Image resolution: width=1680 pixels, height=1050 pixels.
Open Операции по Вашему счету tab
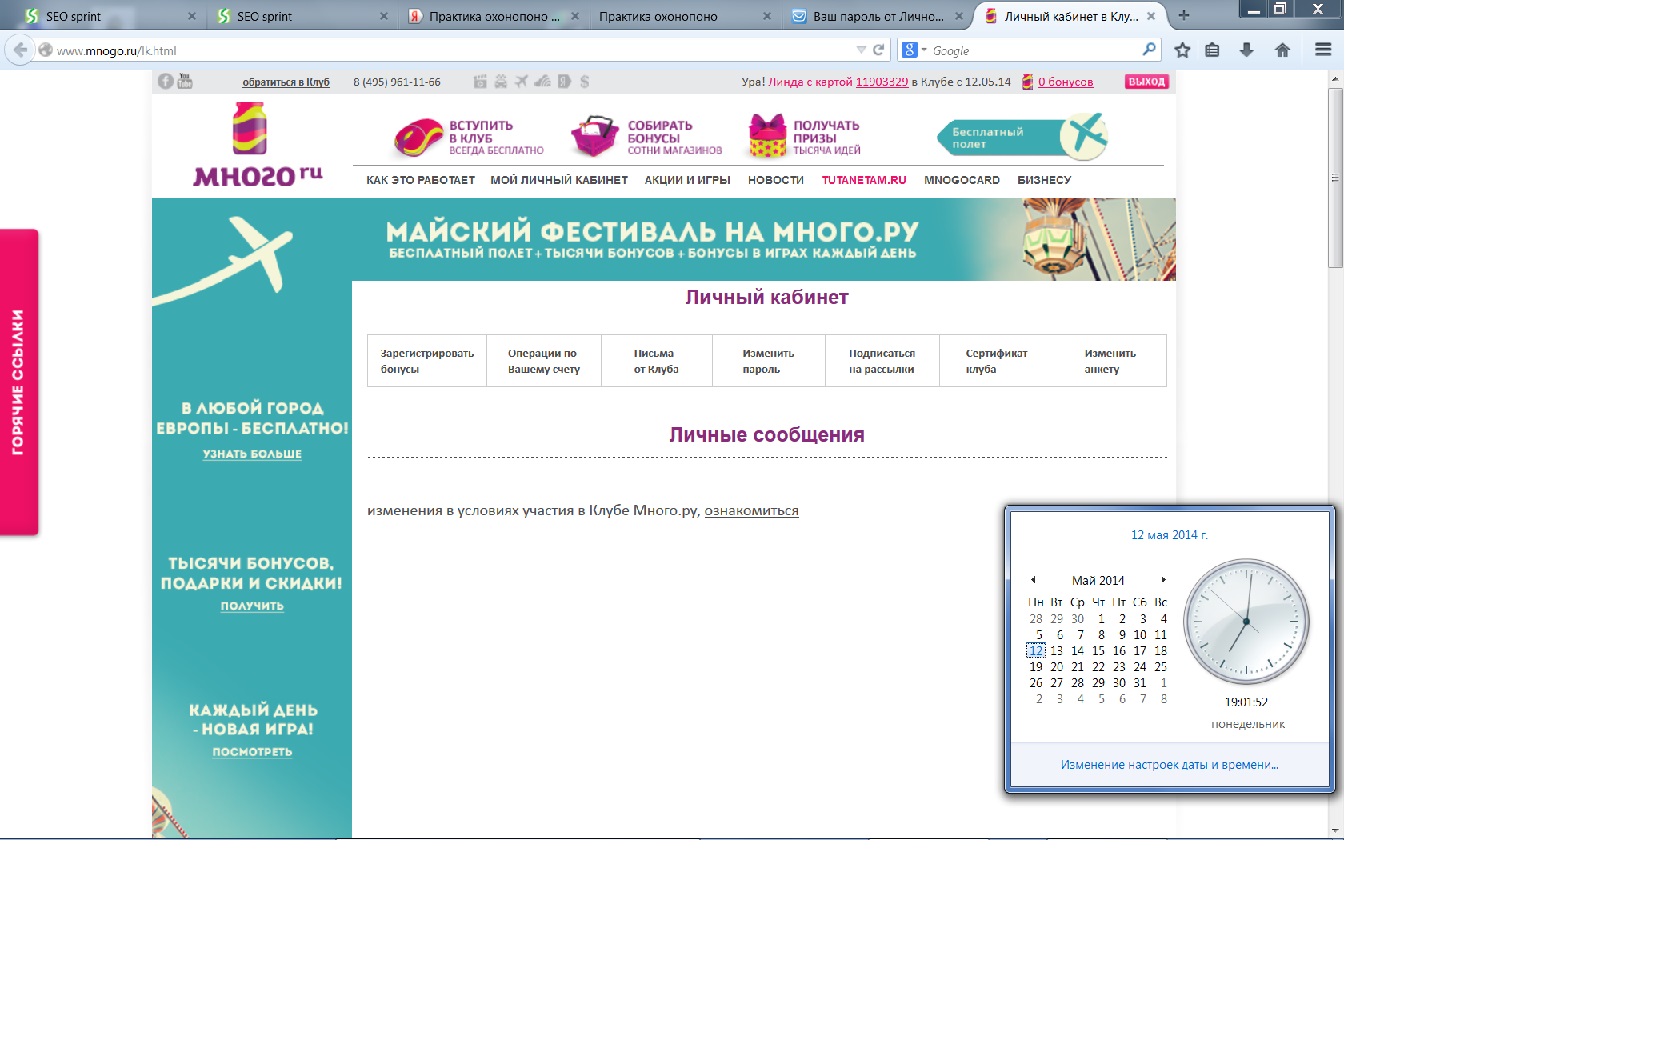coord(544,361)
